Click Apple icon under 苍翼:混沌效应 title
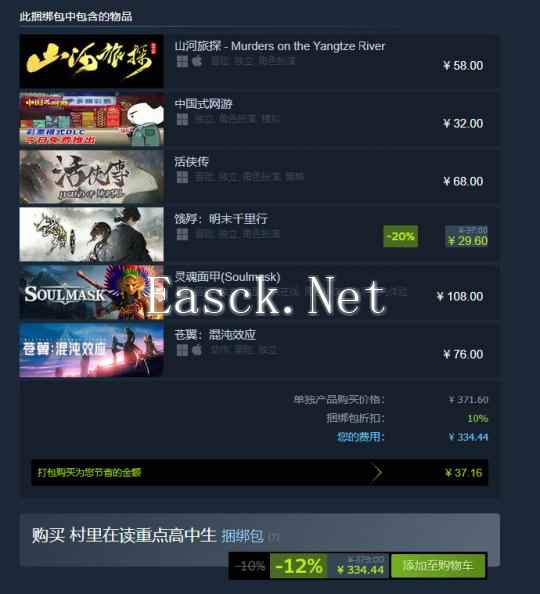The height and width of the screenshot is (594, 540). 197,350
